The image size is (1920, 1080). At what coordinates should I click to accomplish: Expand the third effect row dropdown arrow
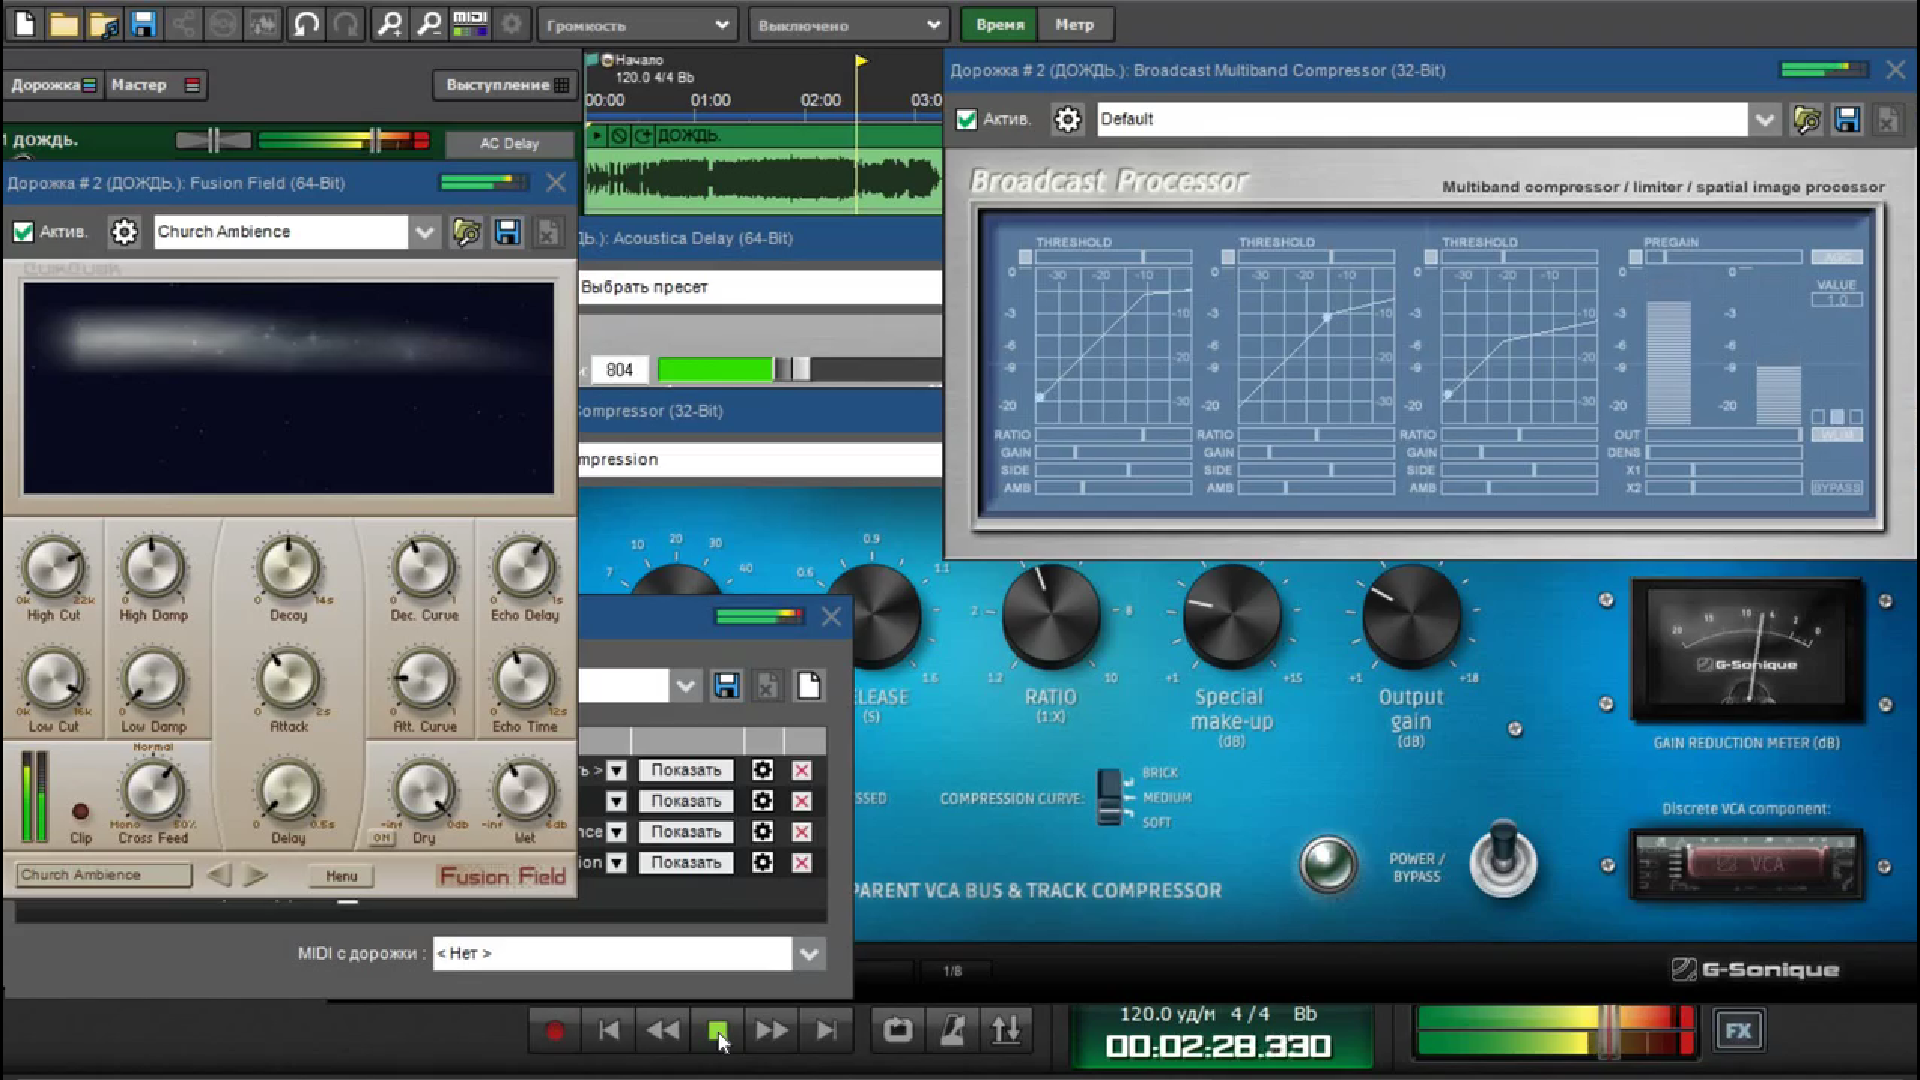(x=617, y=832)
